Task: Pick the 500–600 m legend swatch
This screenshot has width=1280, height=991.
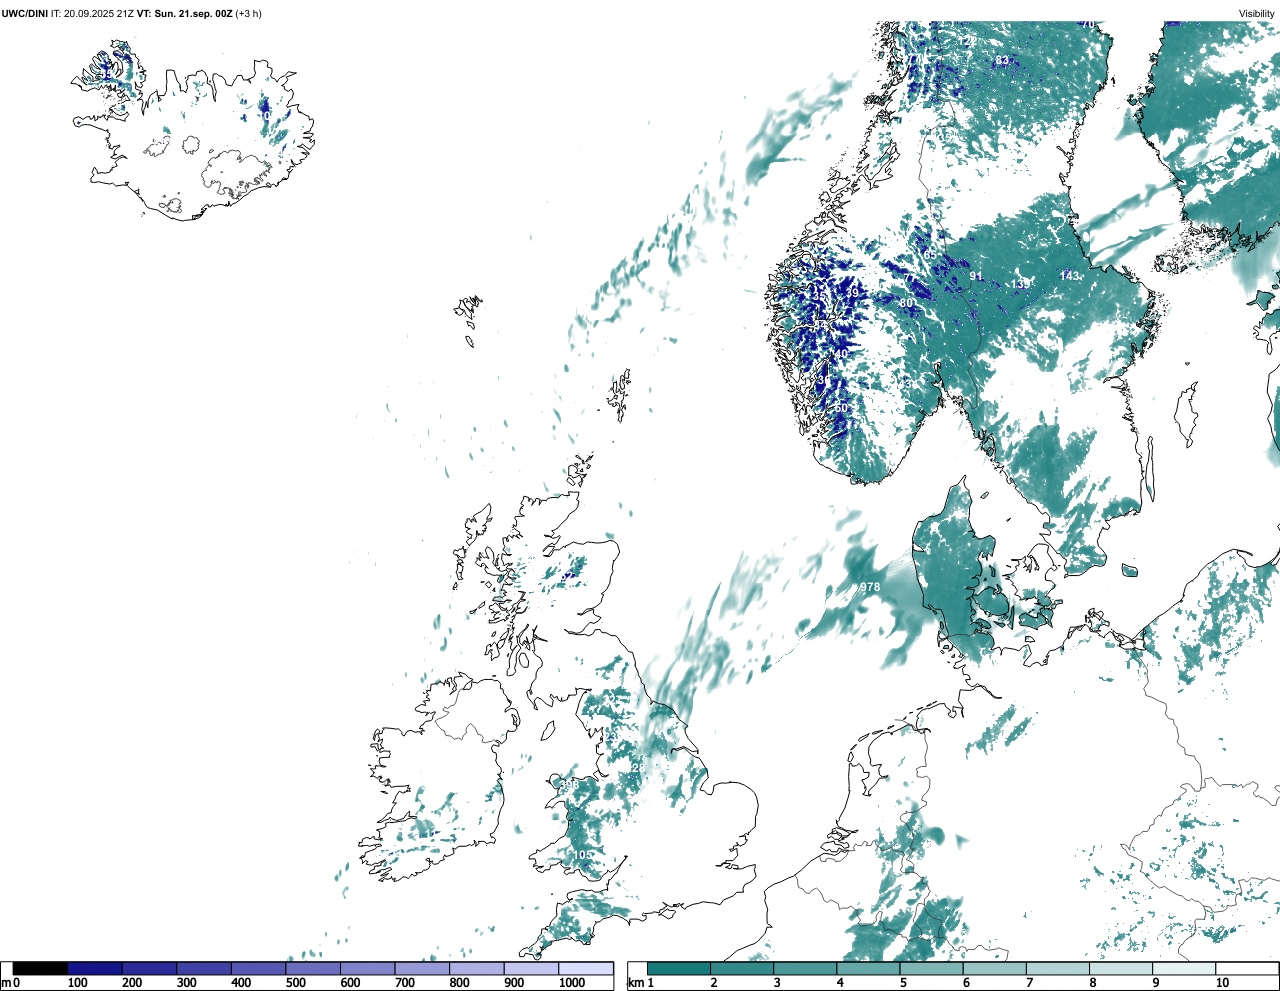Action: click(x=313, y=969)
